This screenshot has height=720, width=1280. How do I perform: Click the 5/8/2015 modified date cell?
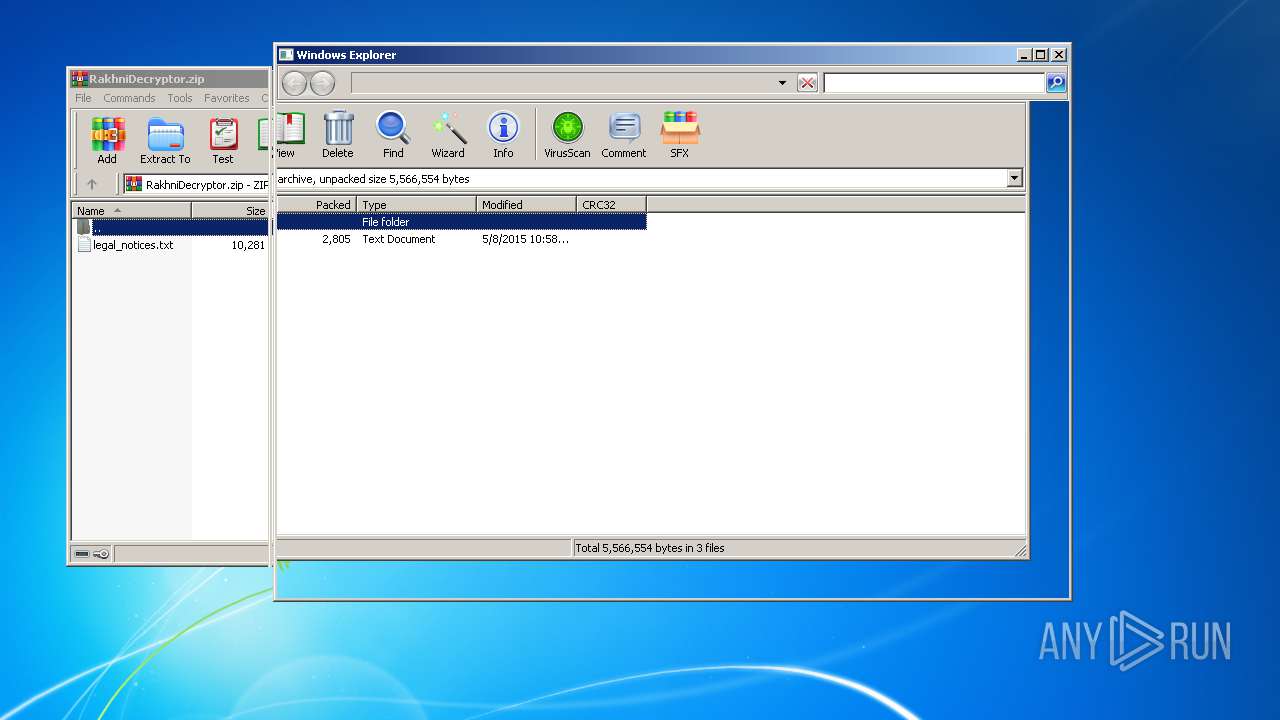[525, 239]
